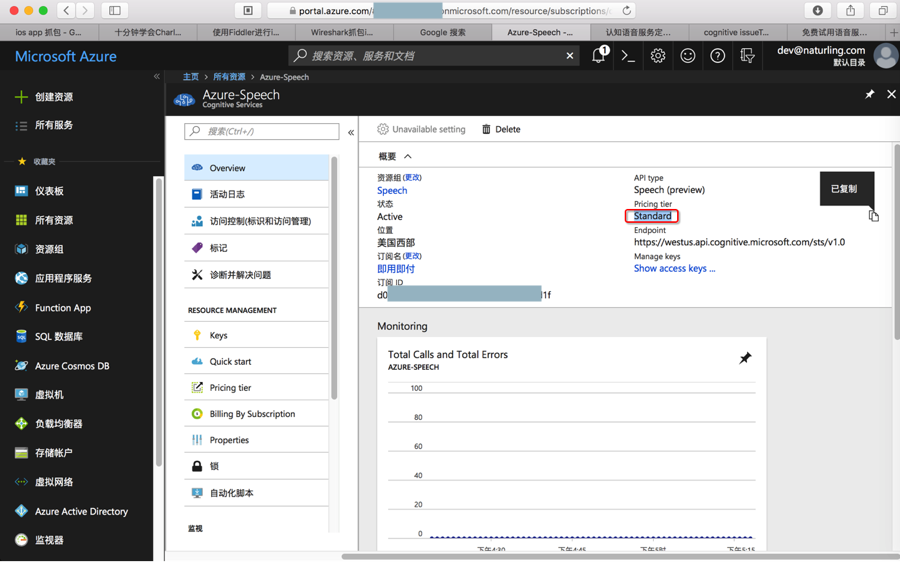Open portal settings gear icon
This screenshot has height=562, width=900.
(x=658, y=56)
